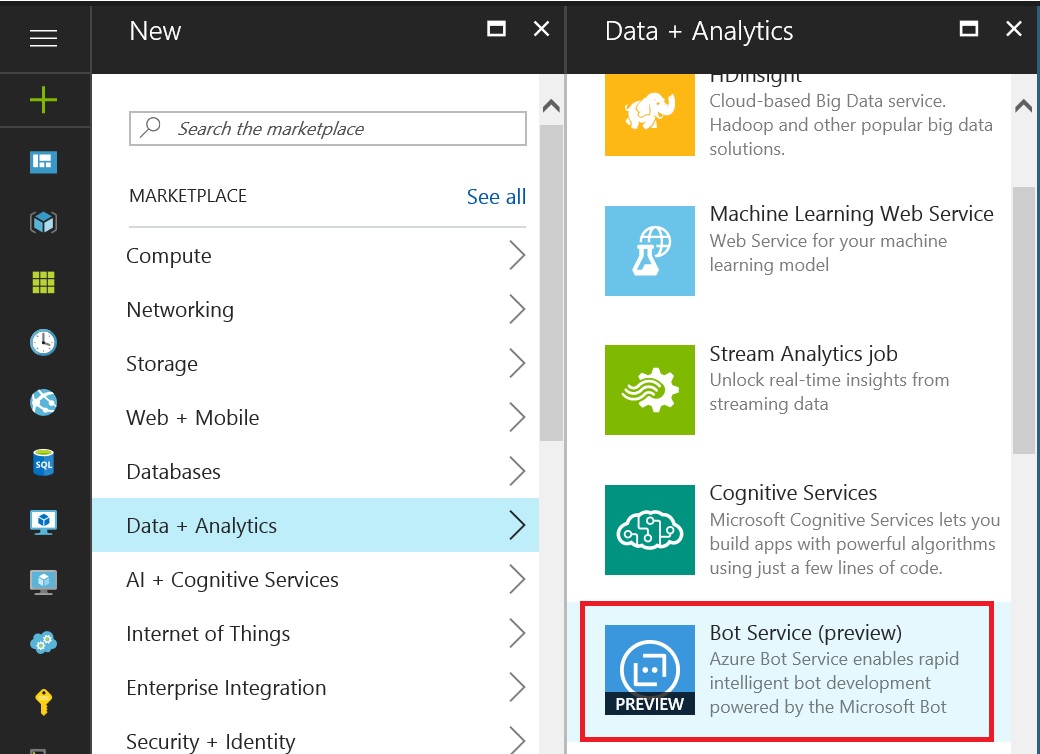Select the Storage marketplace category

coord(316,363)
